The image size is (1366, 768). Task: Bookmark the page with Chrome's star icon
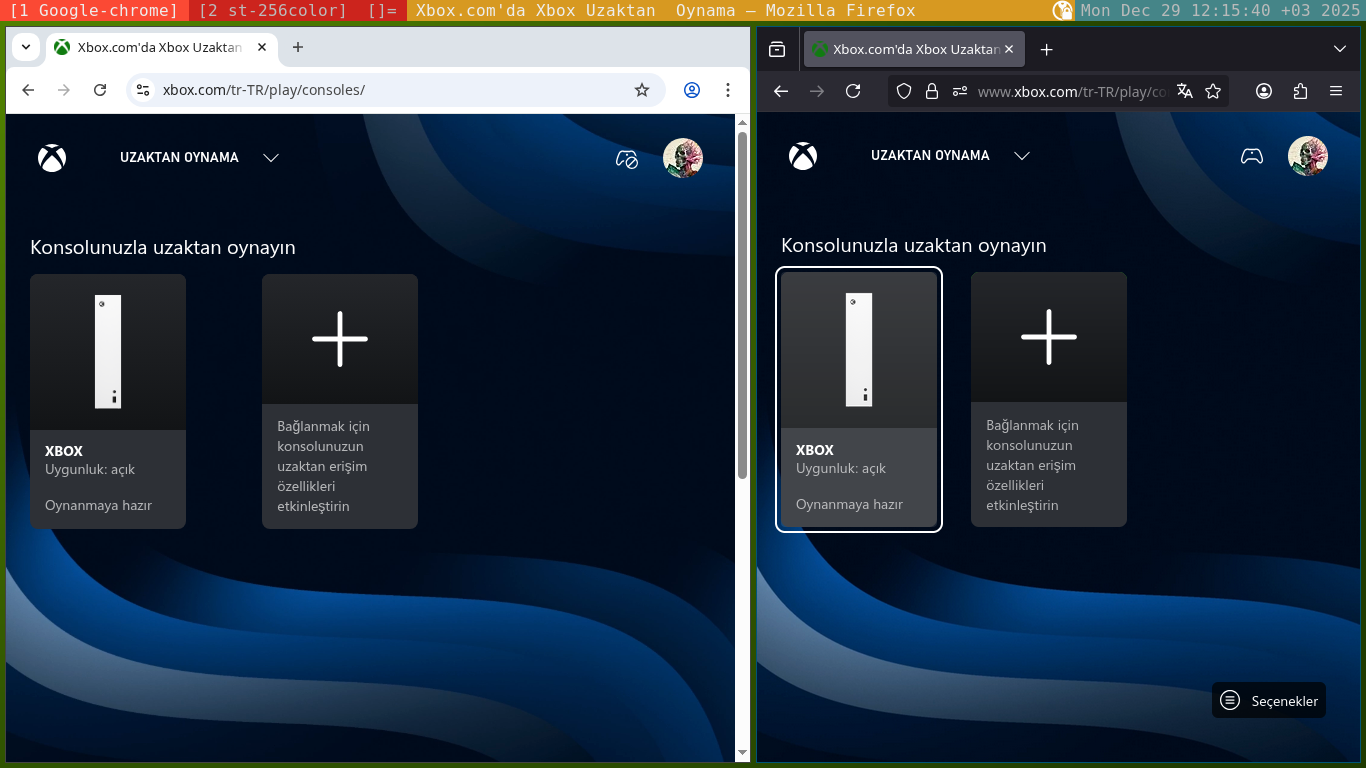(x=642, y=90)
